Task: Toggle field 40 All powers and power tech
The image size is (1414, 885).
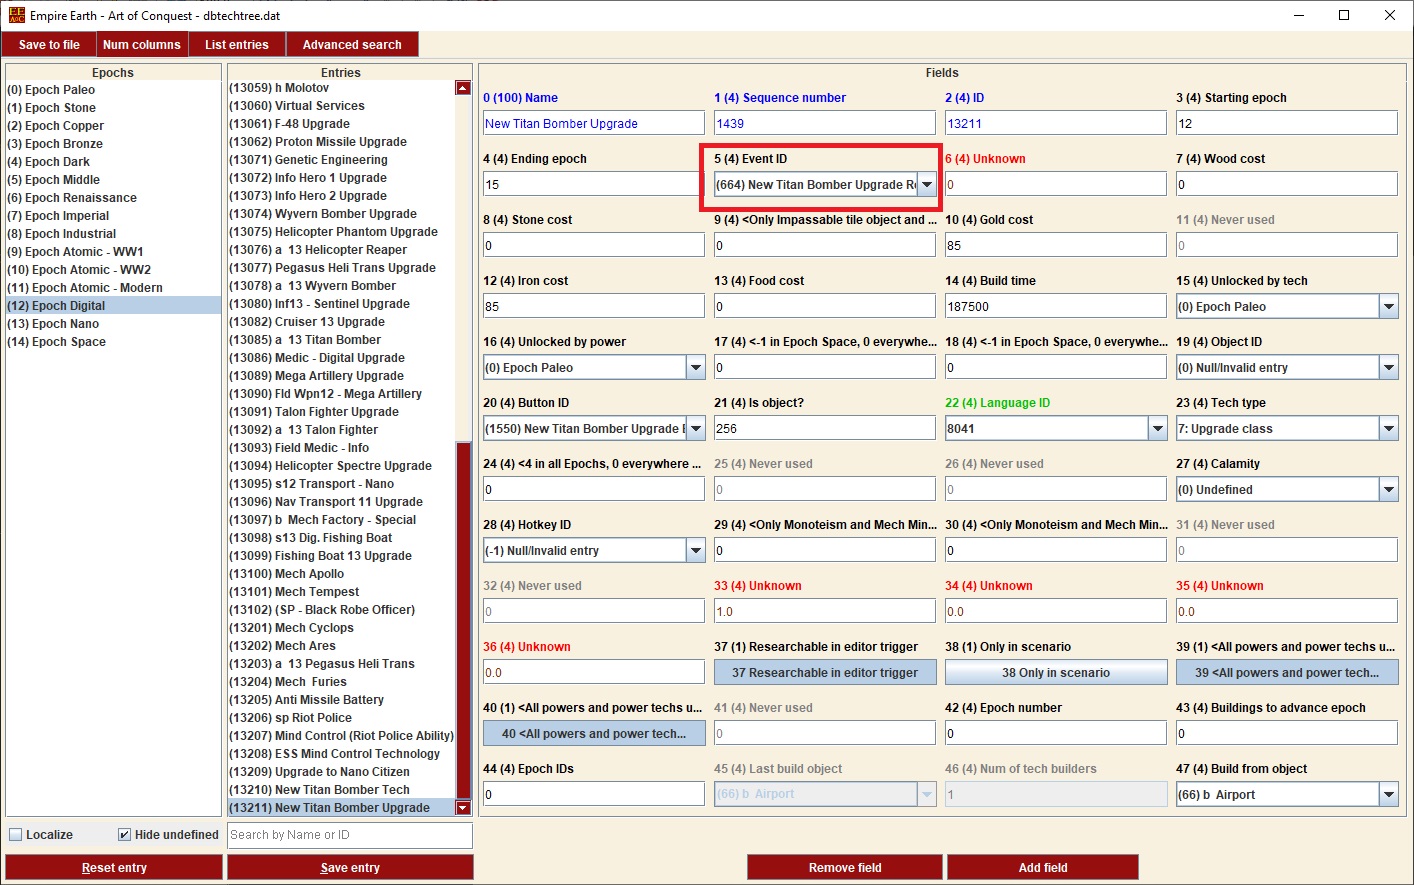Action: (x=594, y=734)
